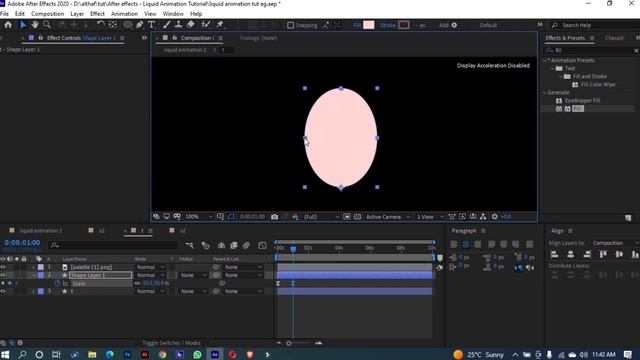Image resolution: width=640 pixels, height=360 pixels.
Task: Open the Composition menu
Action: tap(47, 13)
